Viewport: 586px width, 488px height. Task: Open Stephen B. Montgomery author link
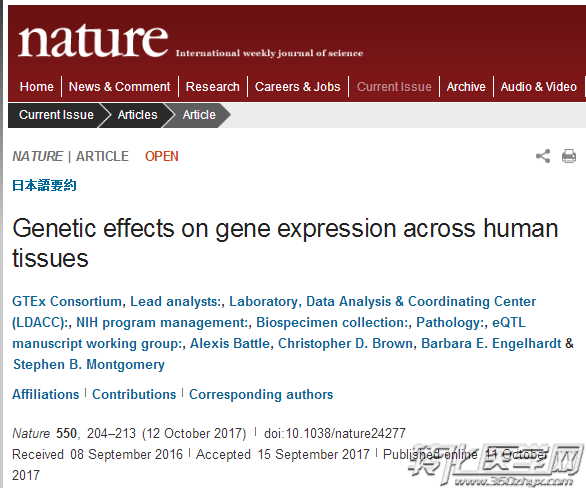[x=89, y=364]
